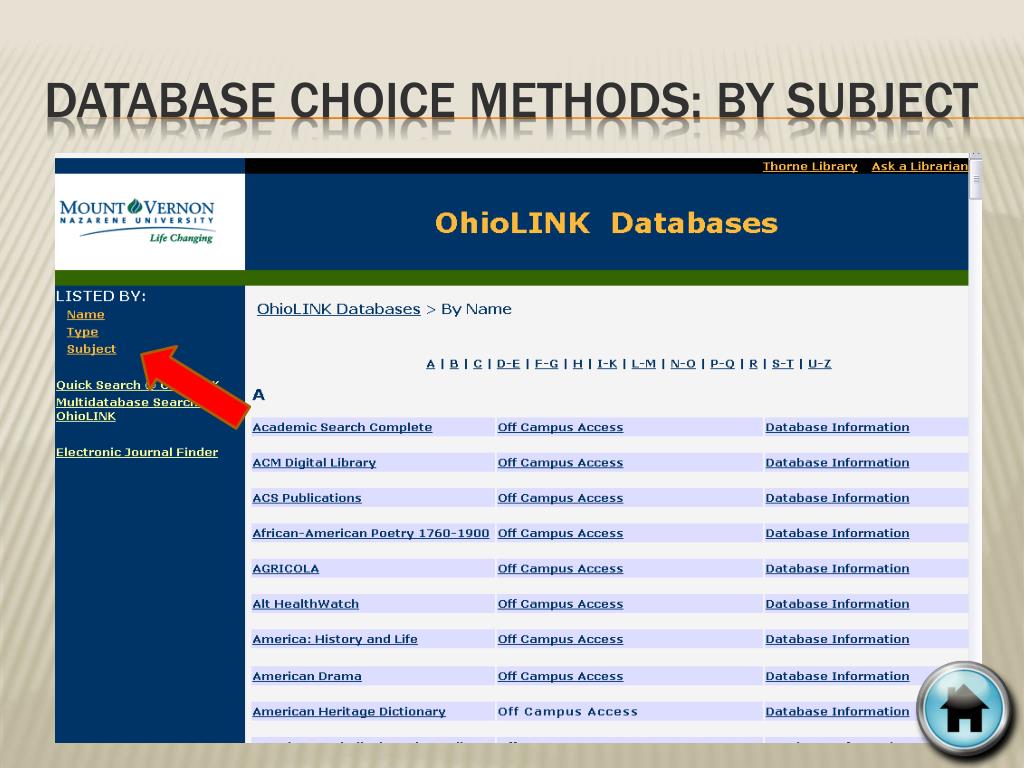Open ACM Digital Library database
Viewport: 1024px width, 768px height.
(314, 462)
